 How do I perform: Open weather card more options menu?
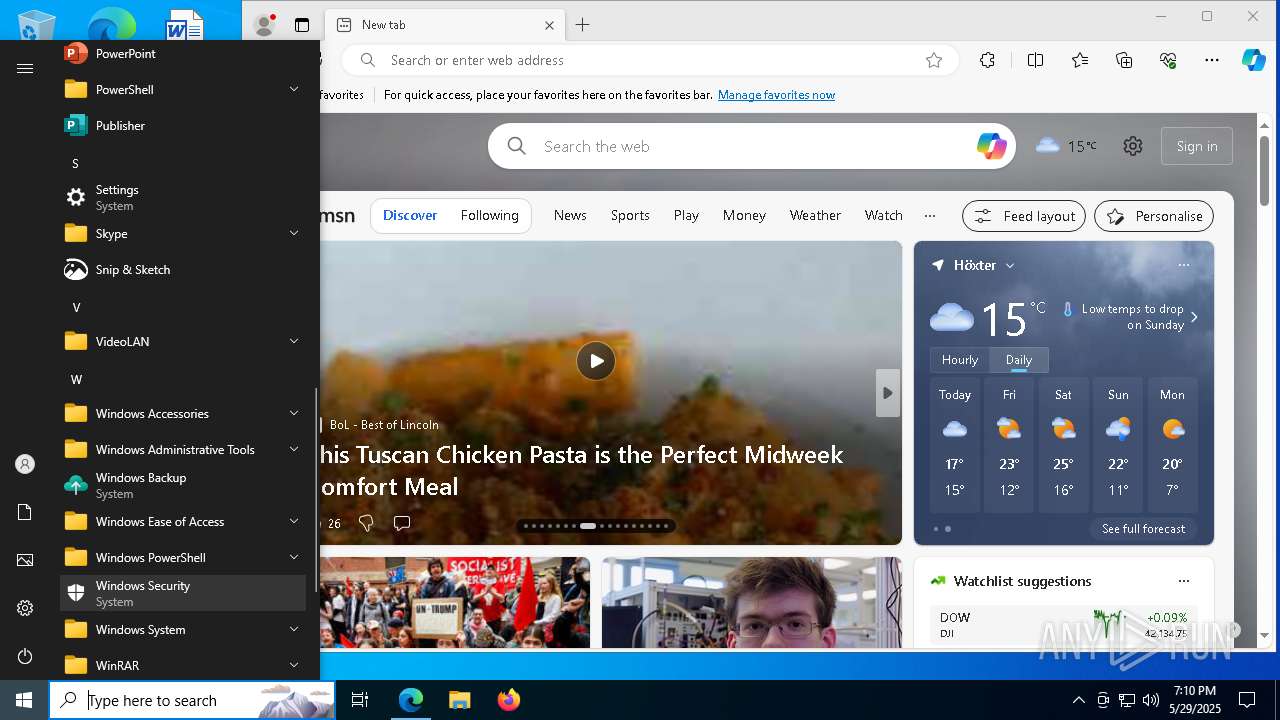click(x=1184, y=265)
